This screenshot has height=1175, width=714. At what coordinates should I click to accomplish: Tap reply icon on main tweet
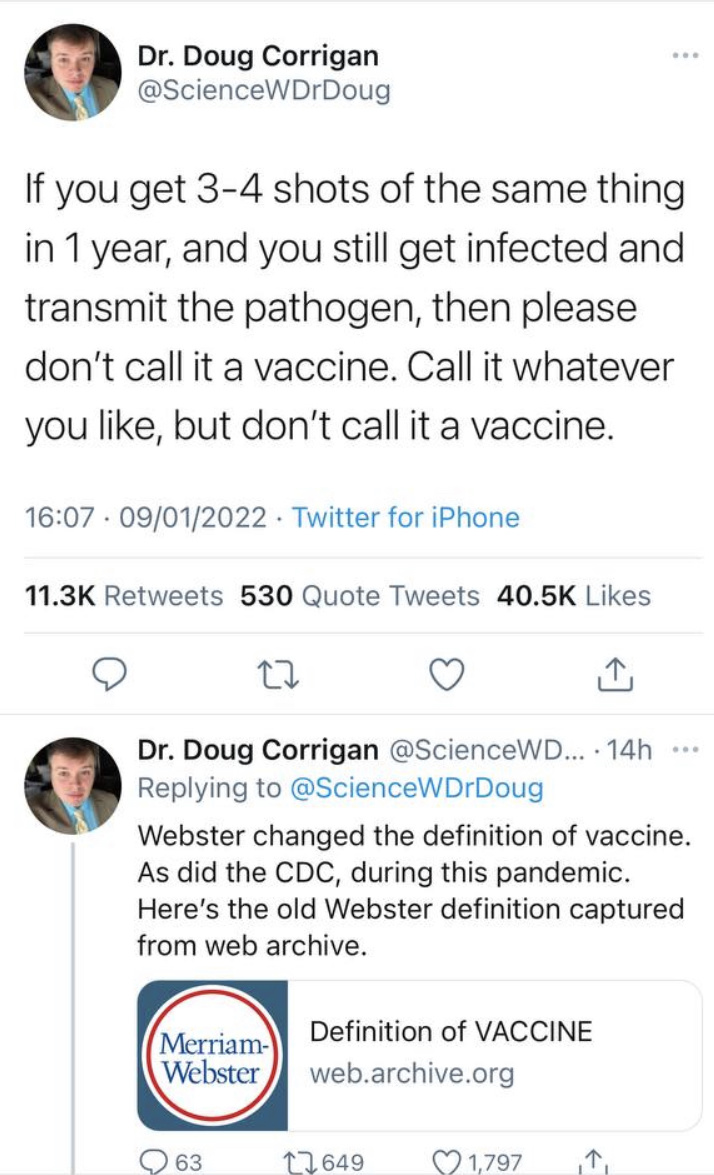point(109,674)
